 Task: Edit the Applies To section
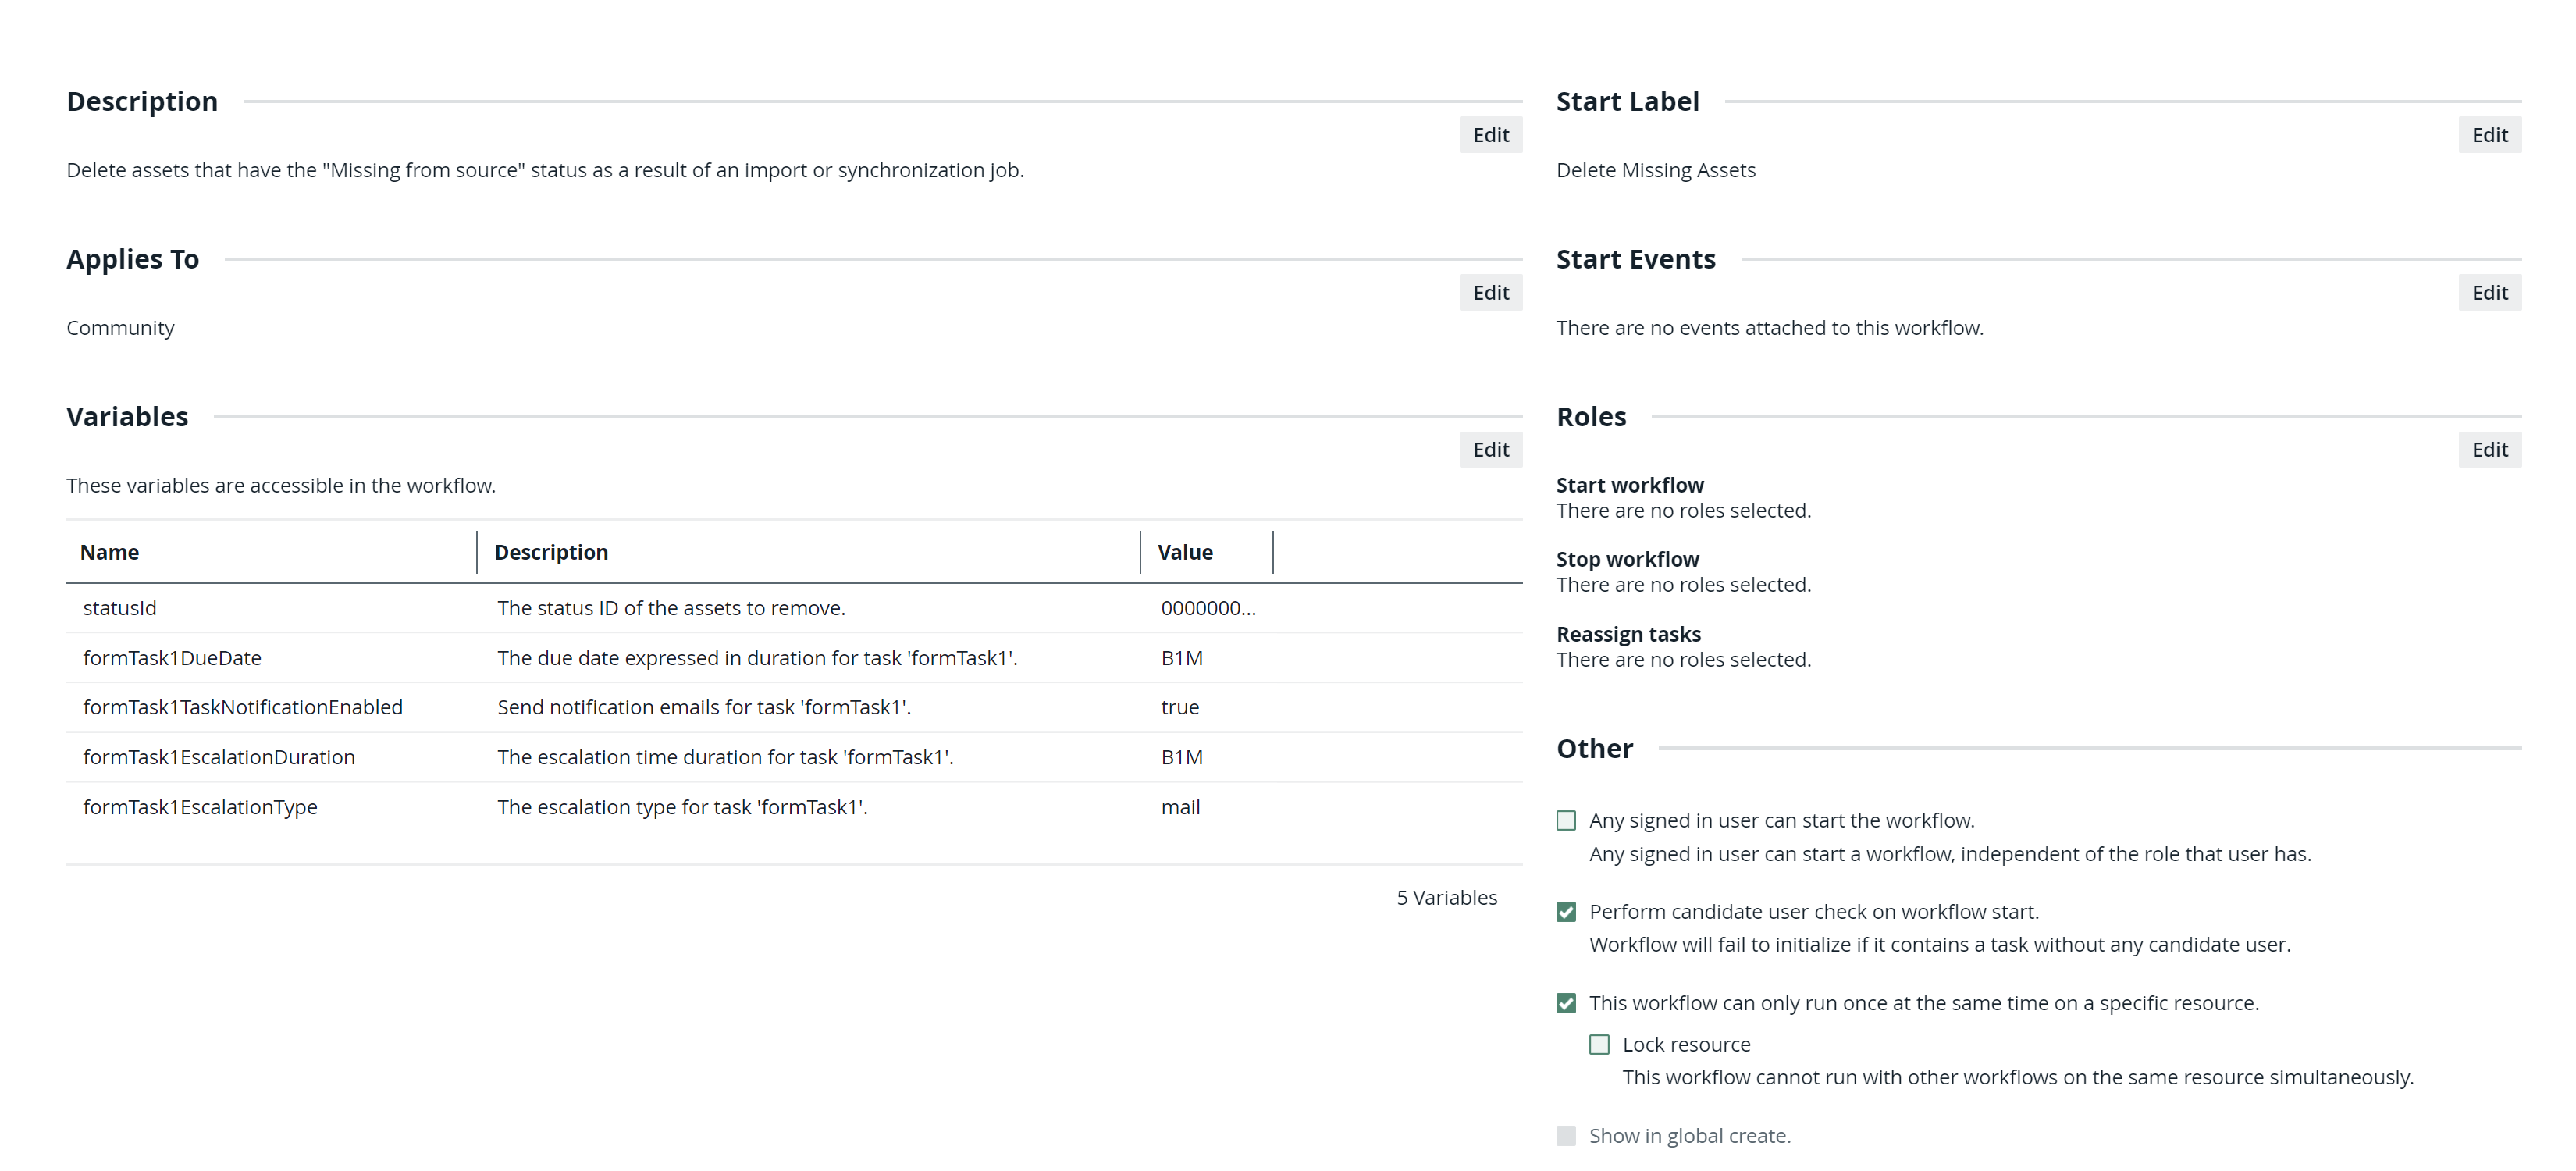pos(1490,293)
